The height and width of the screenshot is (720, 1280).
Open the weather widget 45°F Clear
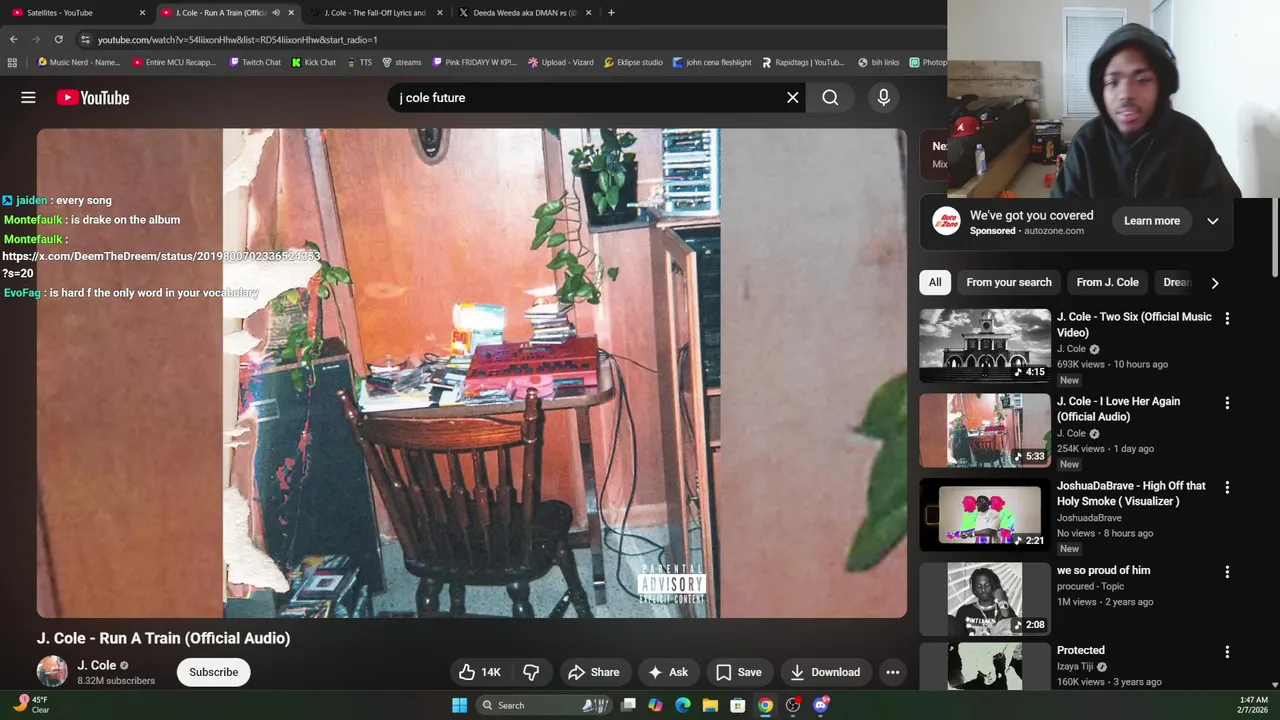click(x=30, y=704)
